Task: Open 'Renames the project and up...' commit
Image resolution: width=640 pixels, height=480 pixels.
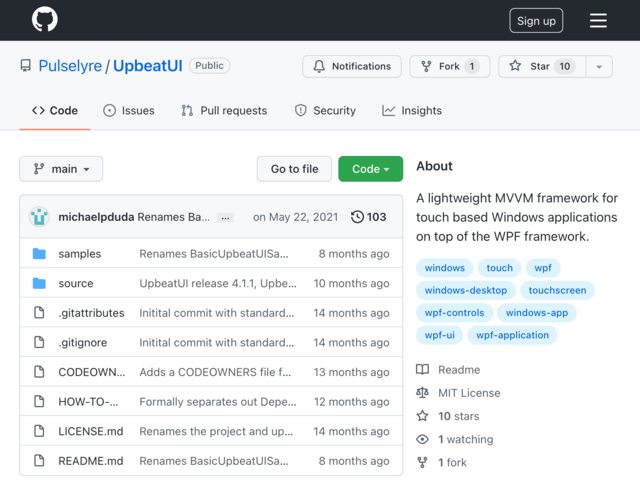Action: click(x=216, y=431)
